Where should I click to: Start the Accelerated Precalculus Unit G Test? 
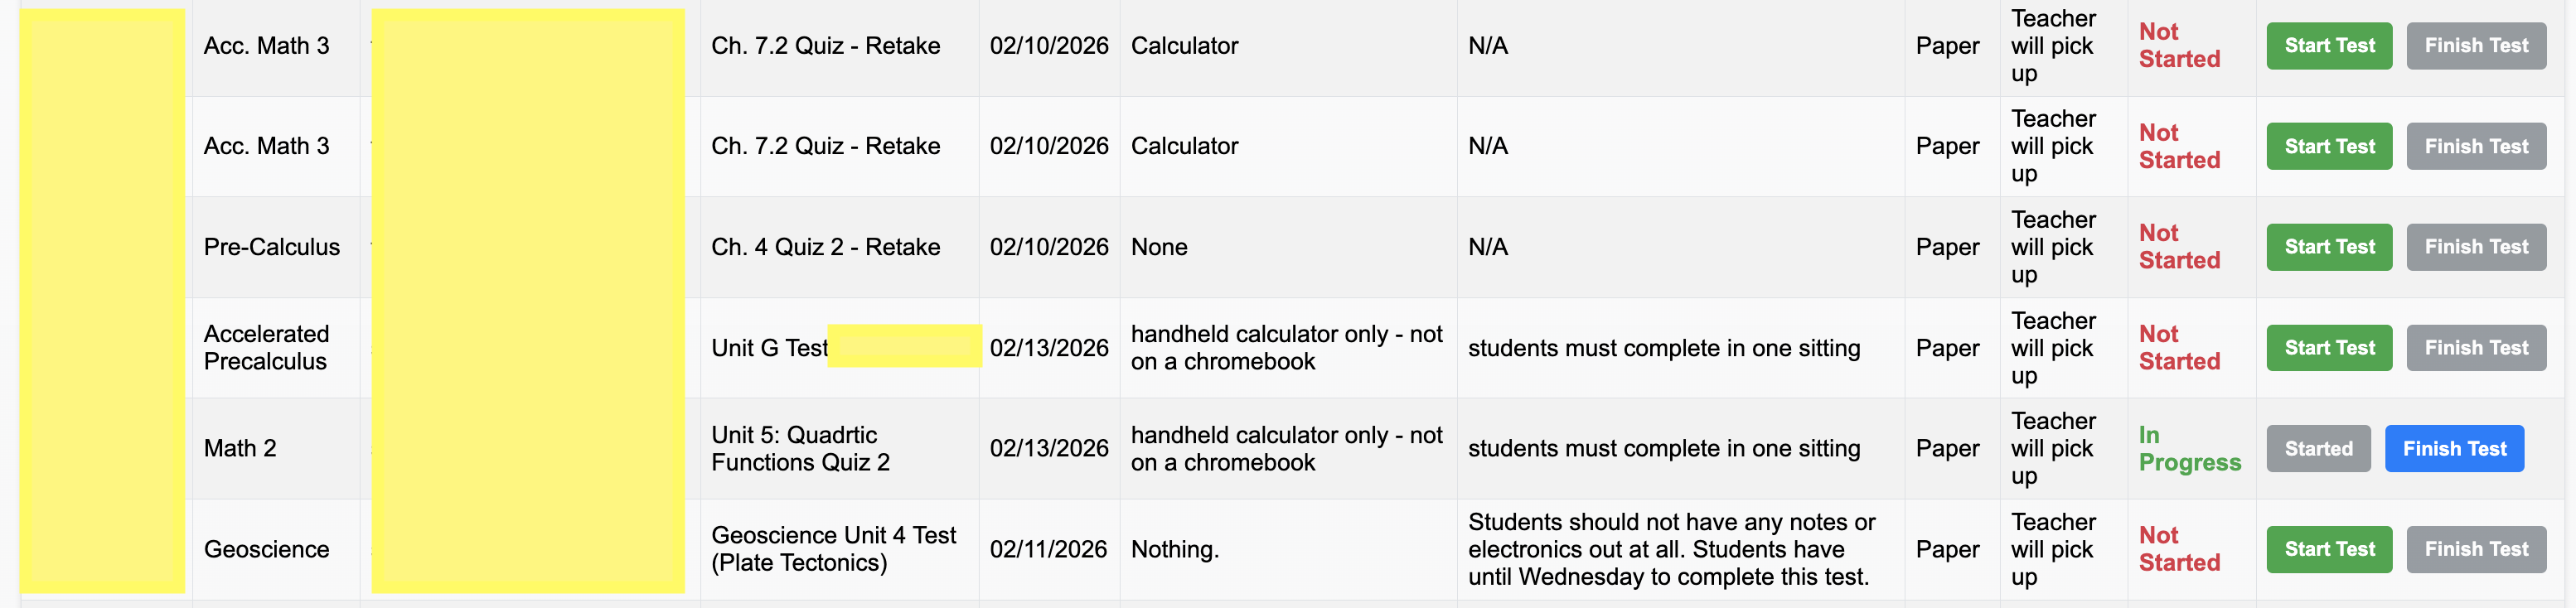[2328, 348]
